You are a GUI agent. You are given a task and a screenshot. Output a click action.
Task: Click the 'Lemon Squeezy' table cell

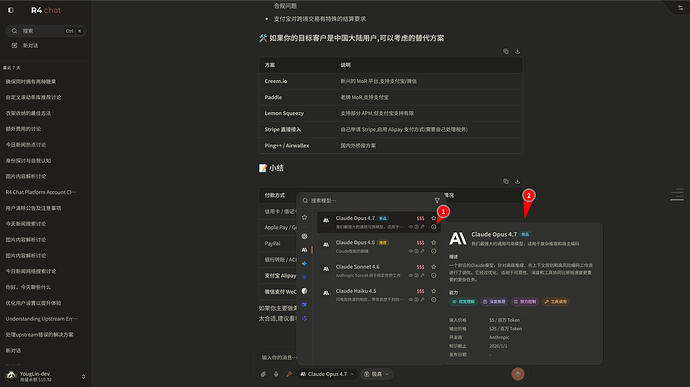pyautogui.click(x=284, y=113)
